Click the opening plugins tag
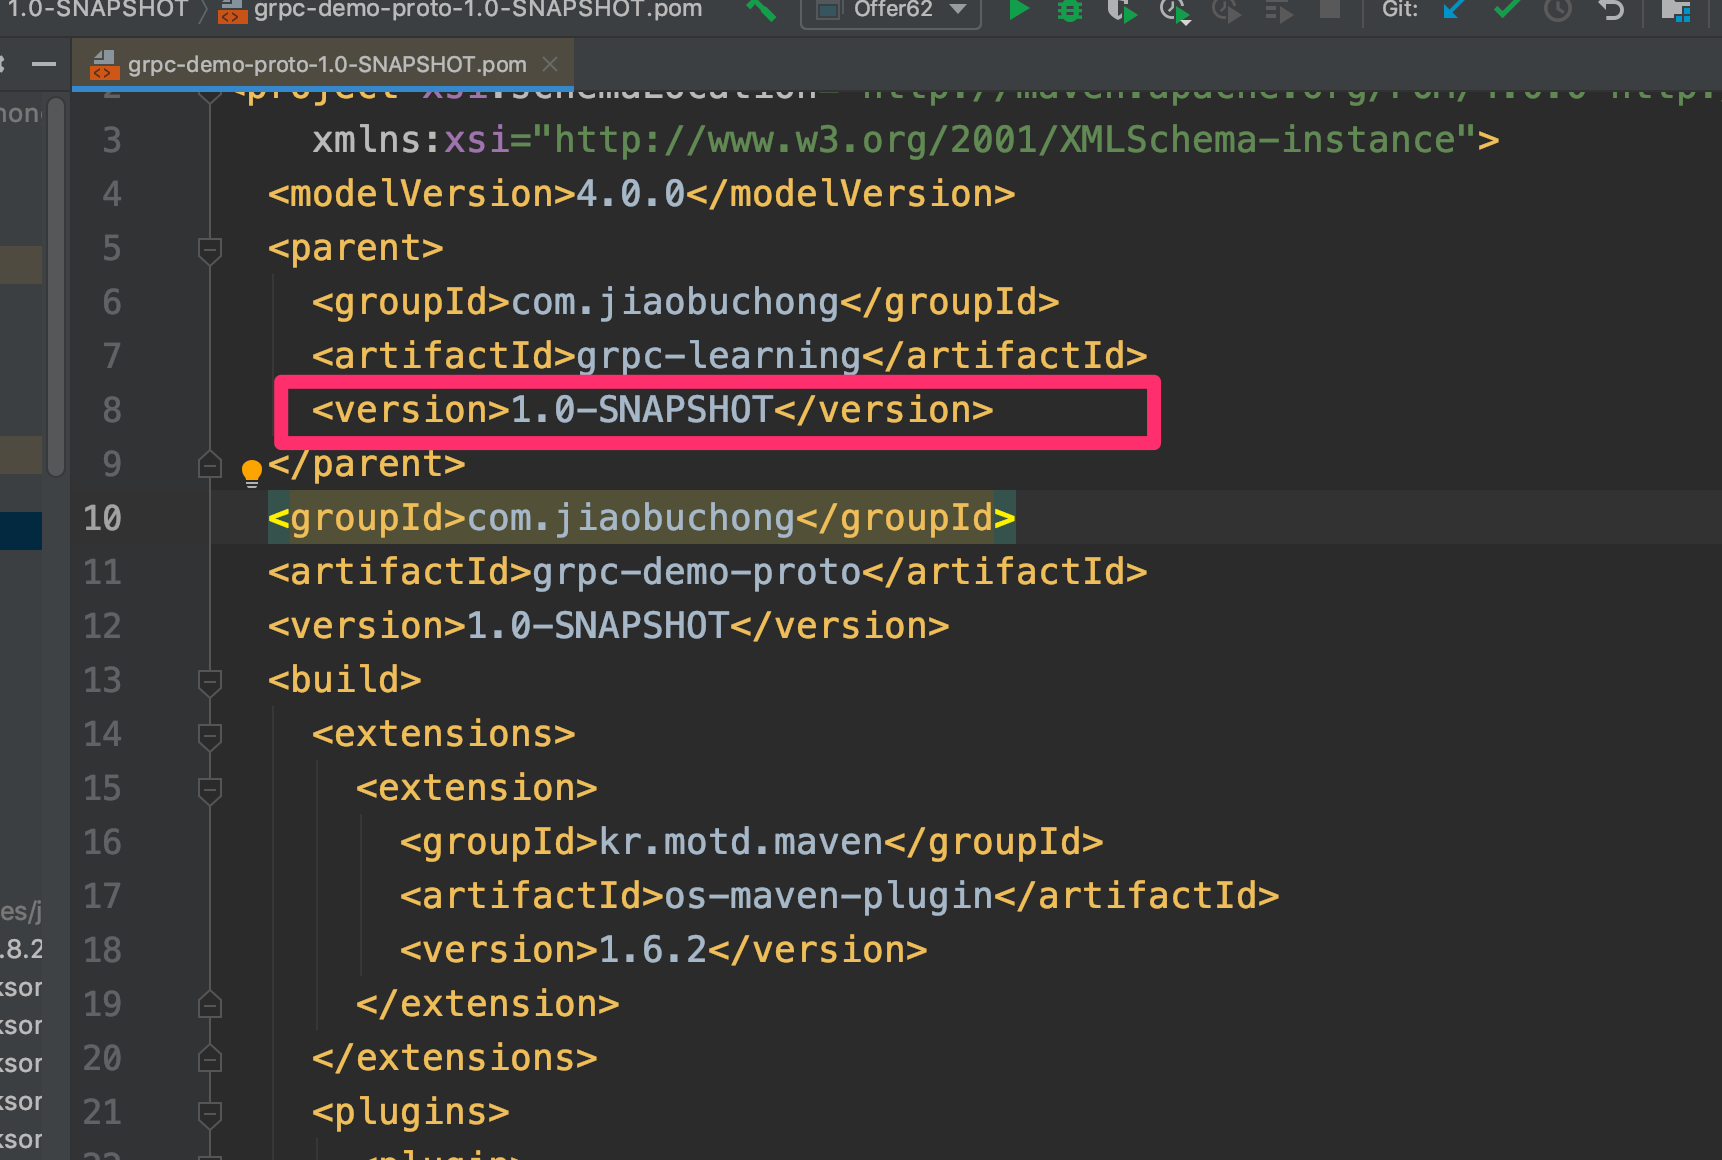 point(410,1112)
